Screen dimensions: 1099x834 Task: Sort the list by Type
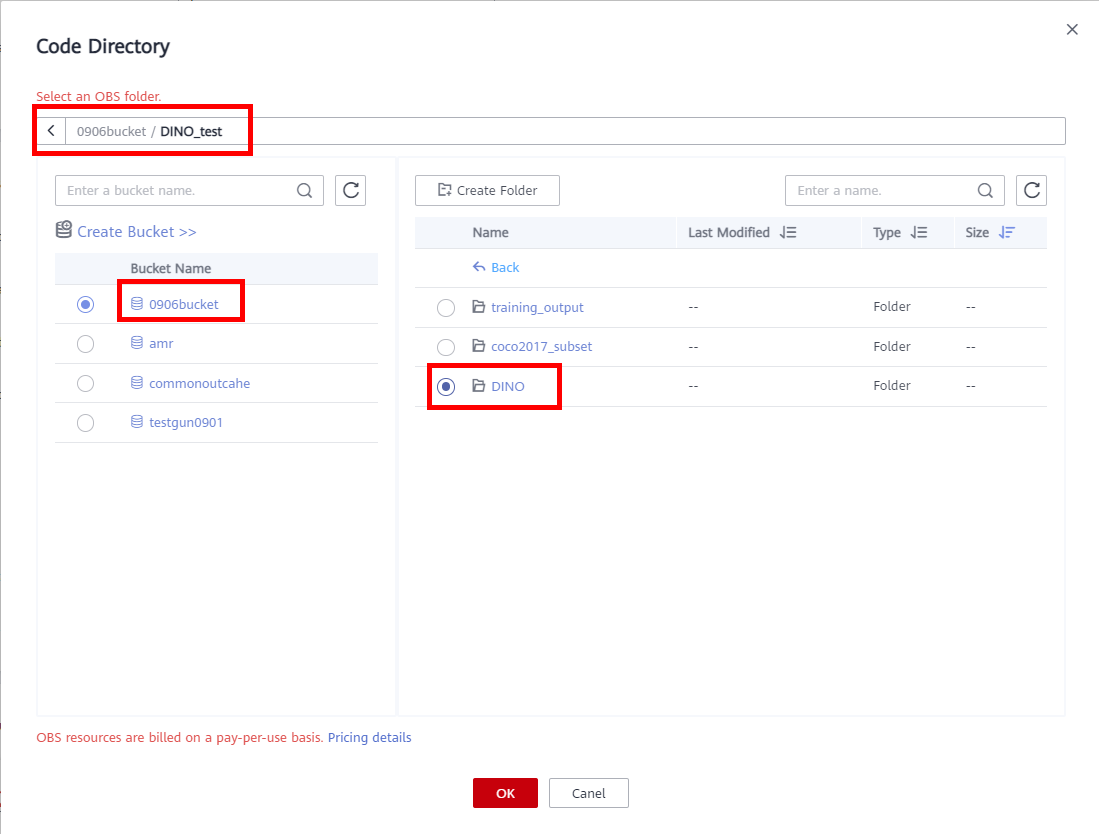click(x=919, y=232)
